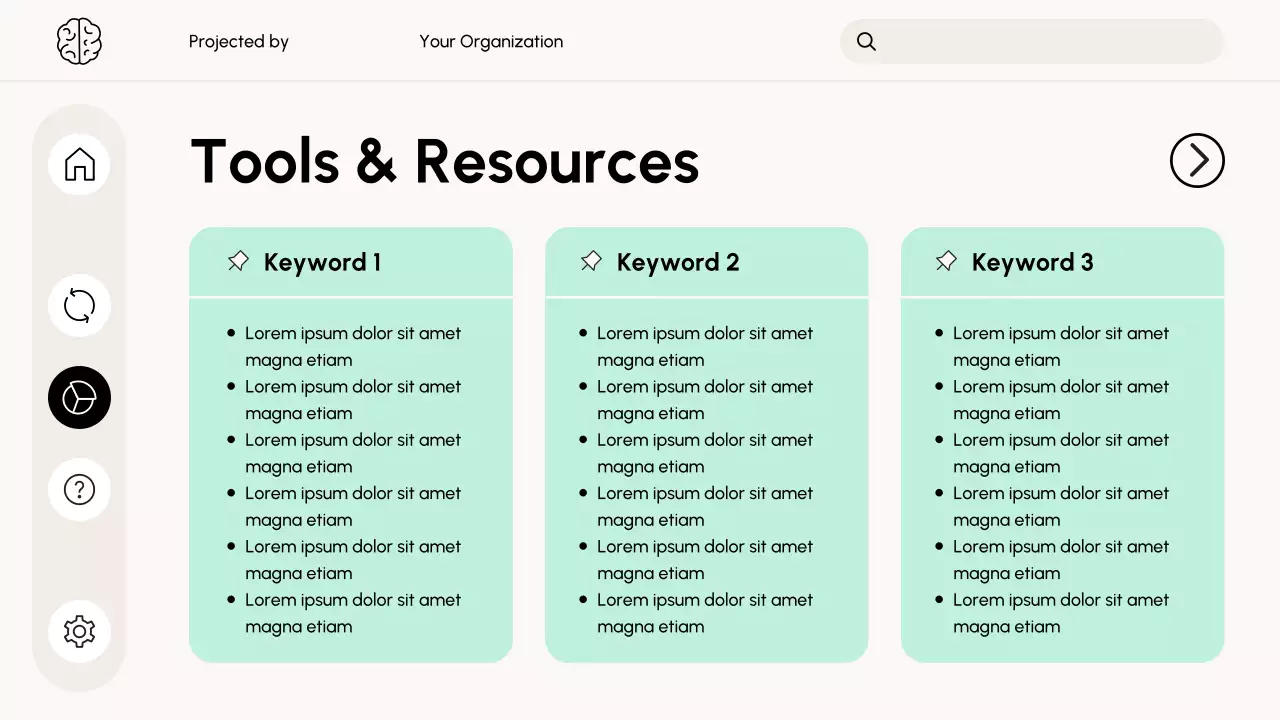1280x720 pixels.
Task: Click the Keyword 1 heading
Action: (322, 263)
